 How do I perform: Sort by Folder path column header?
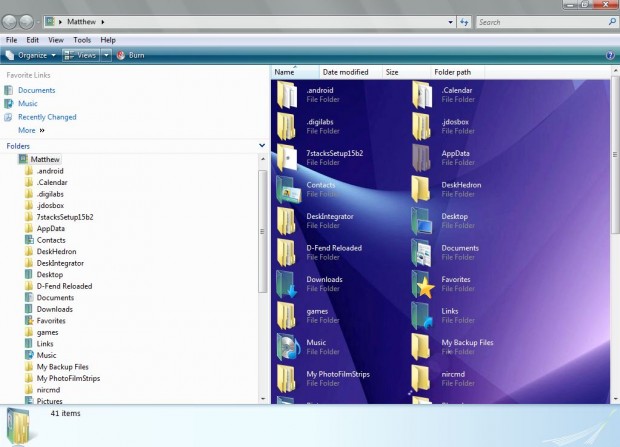point(457,72)
